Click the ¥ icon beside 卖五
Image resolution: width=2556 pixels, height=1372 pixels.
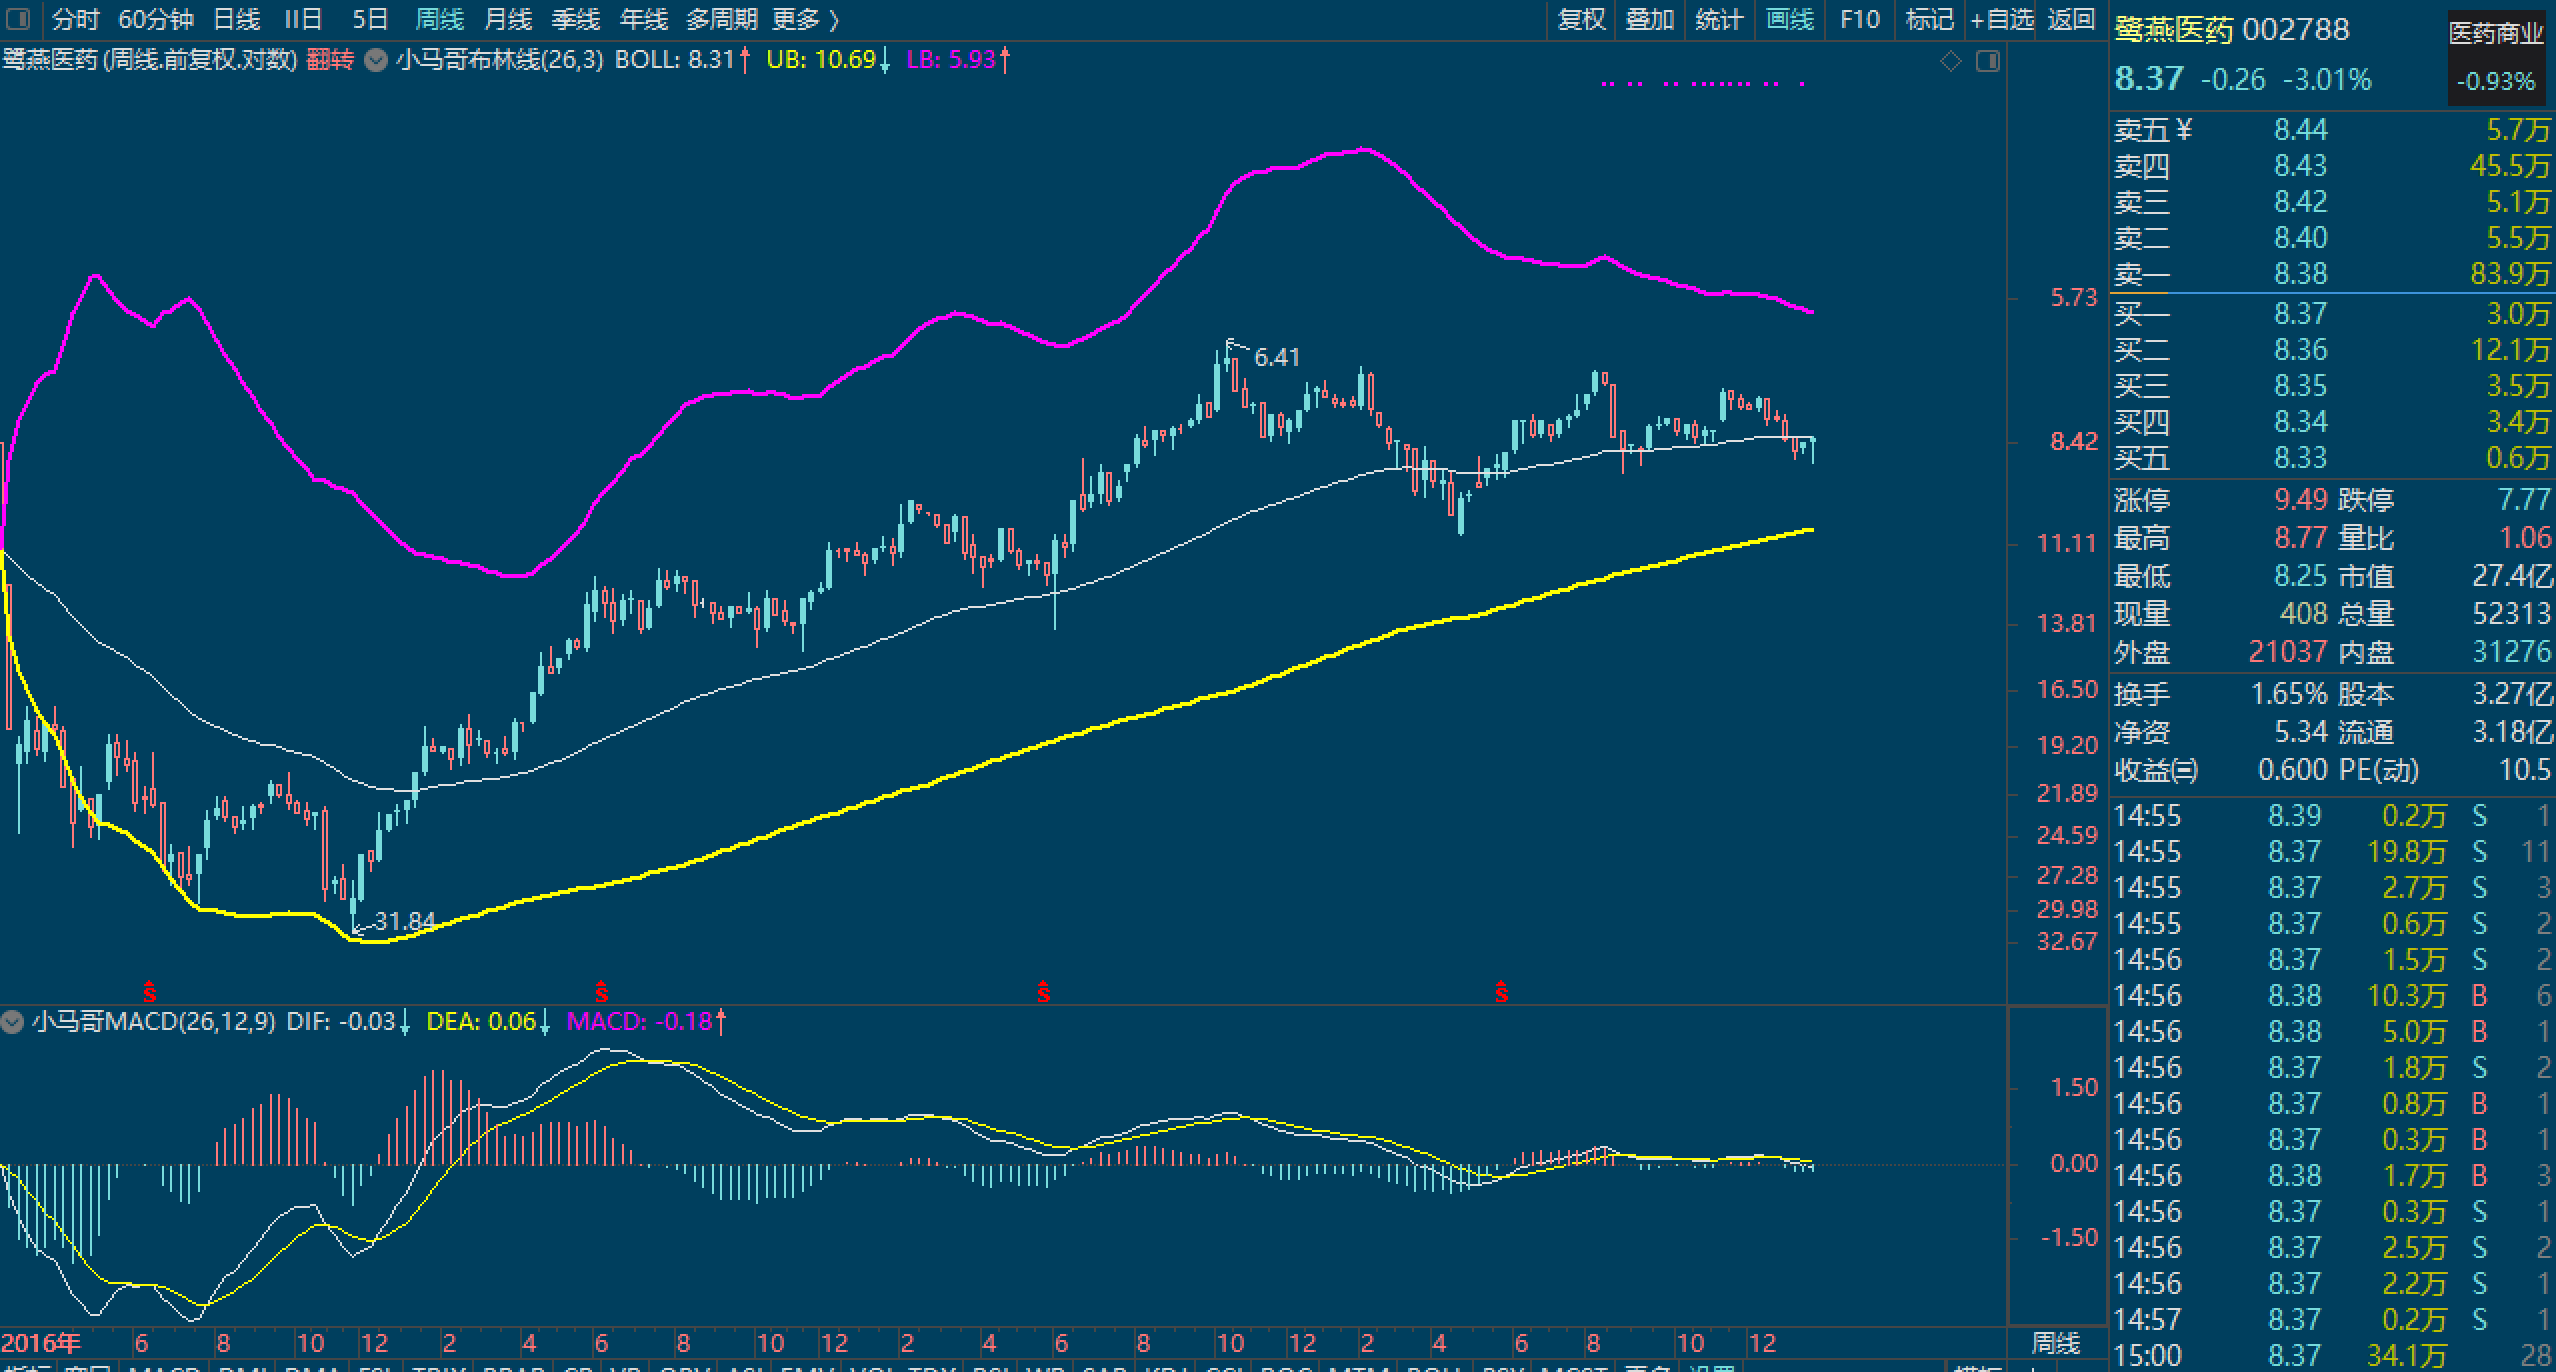[x=2184, y=129]
